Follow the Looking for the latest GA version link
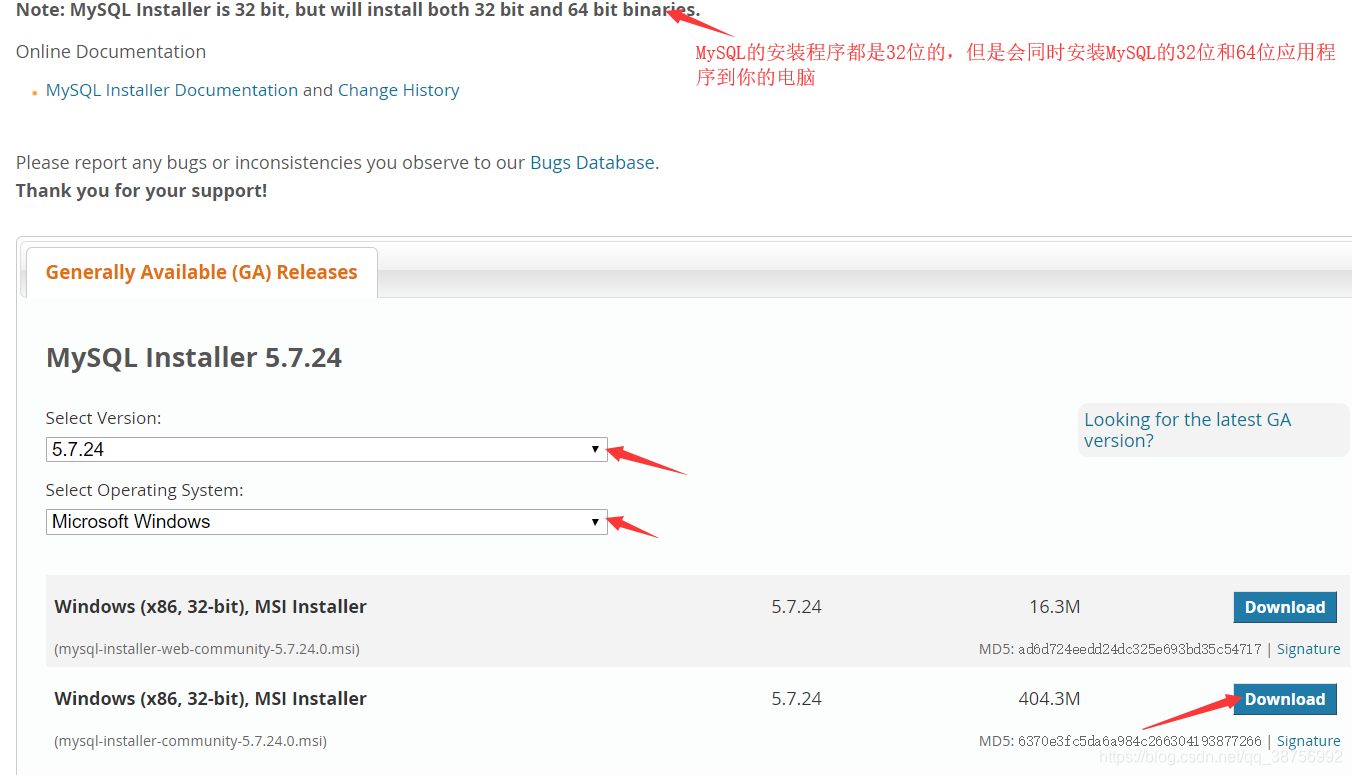Screen dimensions: 1352x775 click(x=1187, y=430)
